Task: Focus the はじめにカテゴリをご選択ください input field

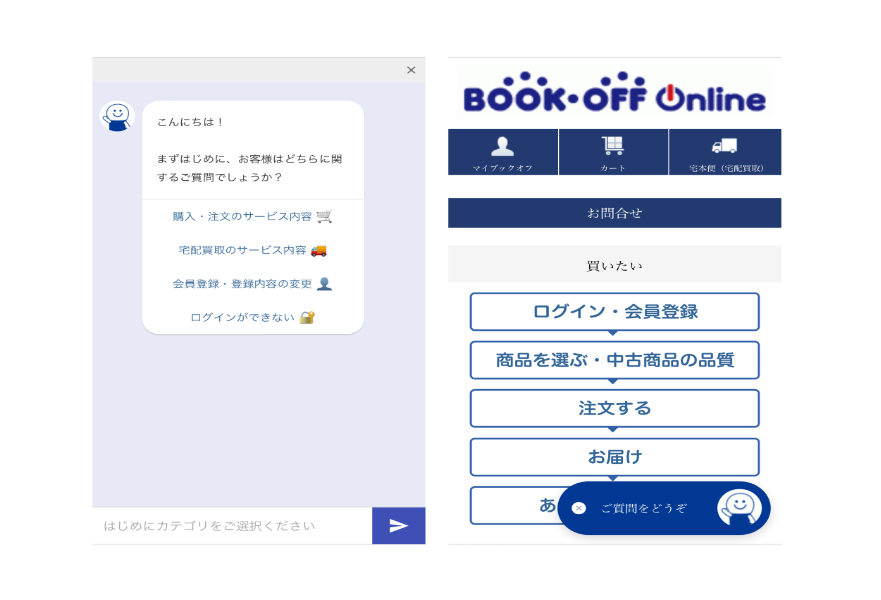Action: 232,526
